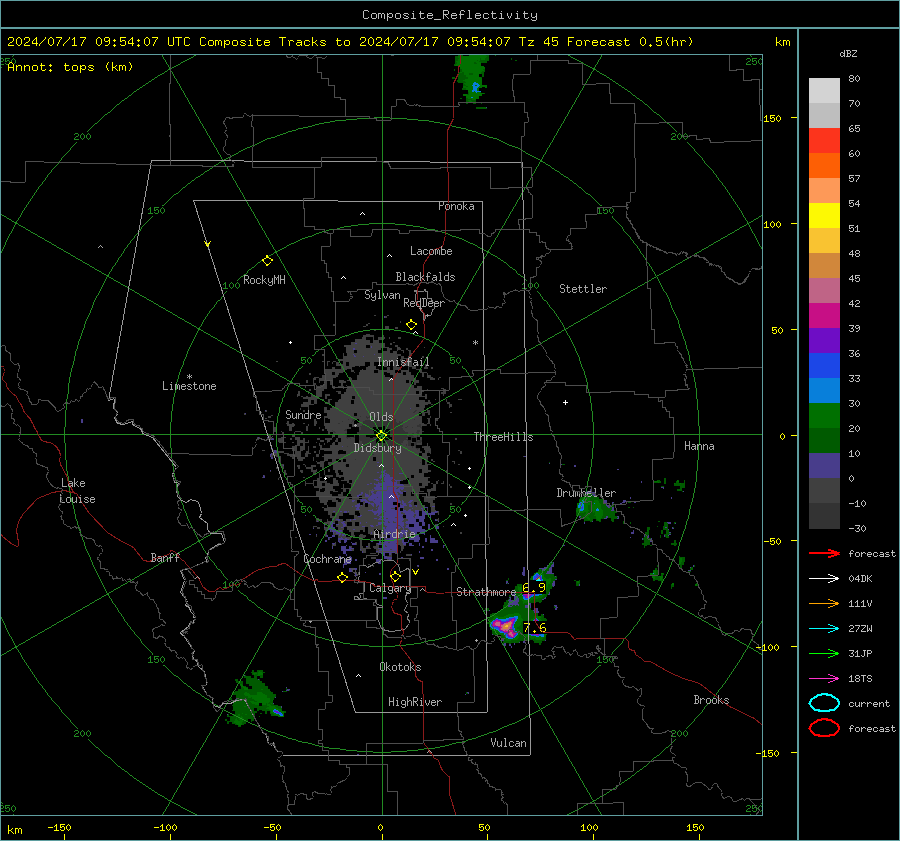Image resolution: width=900 pixels, height=841 pixels.
Task: Click the green storm echo southwest of HighRiver
Action: 253,699
